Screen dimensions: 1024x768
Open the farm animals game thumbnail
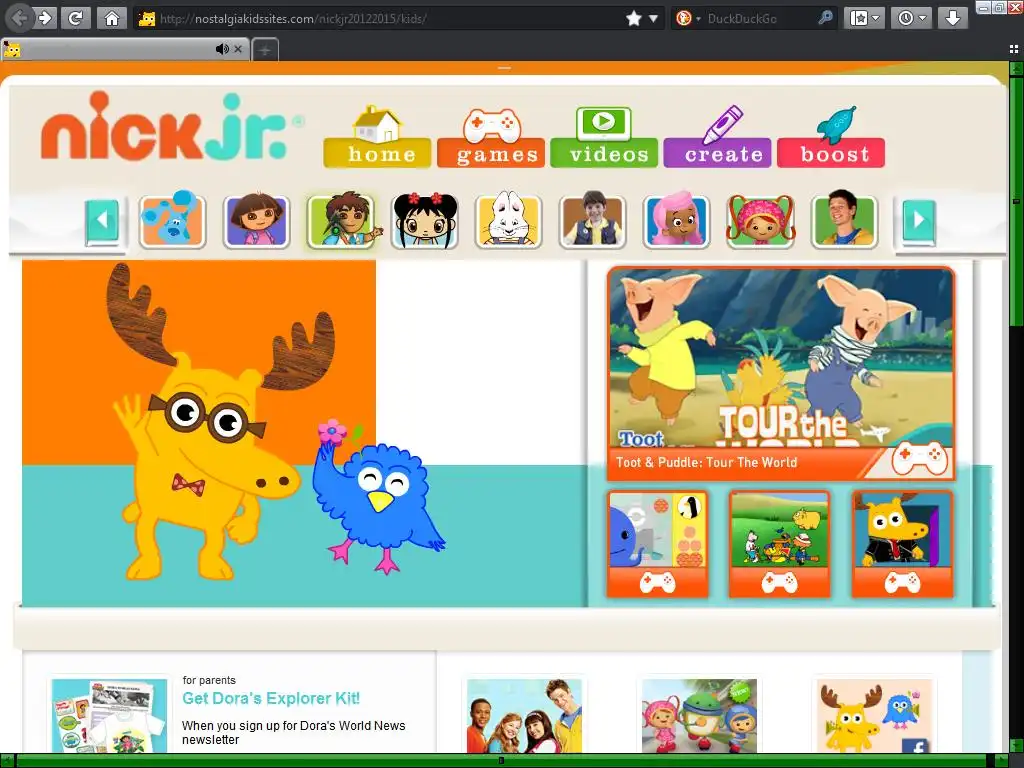coord(780,543)
